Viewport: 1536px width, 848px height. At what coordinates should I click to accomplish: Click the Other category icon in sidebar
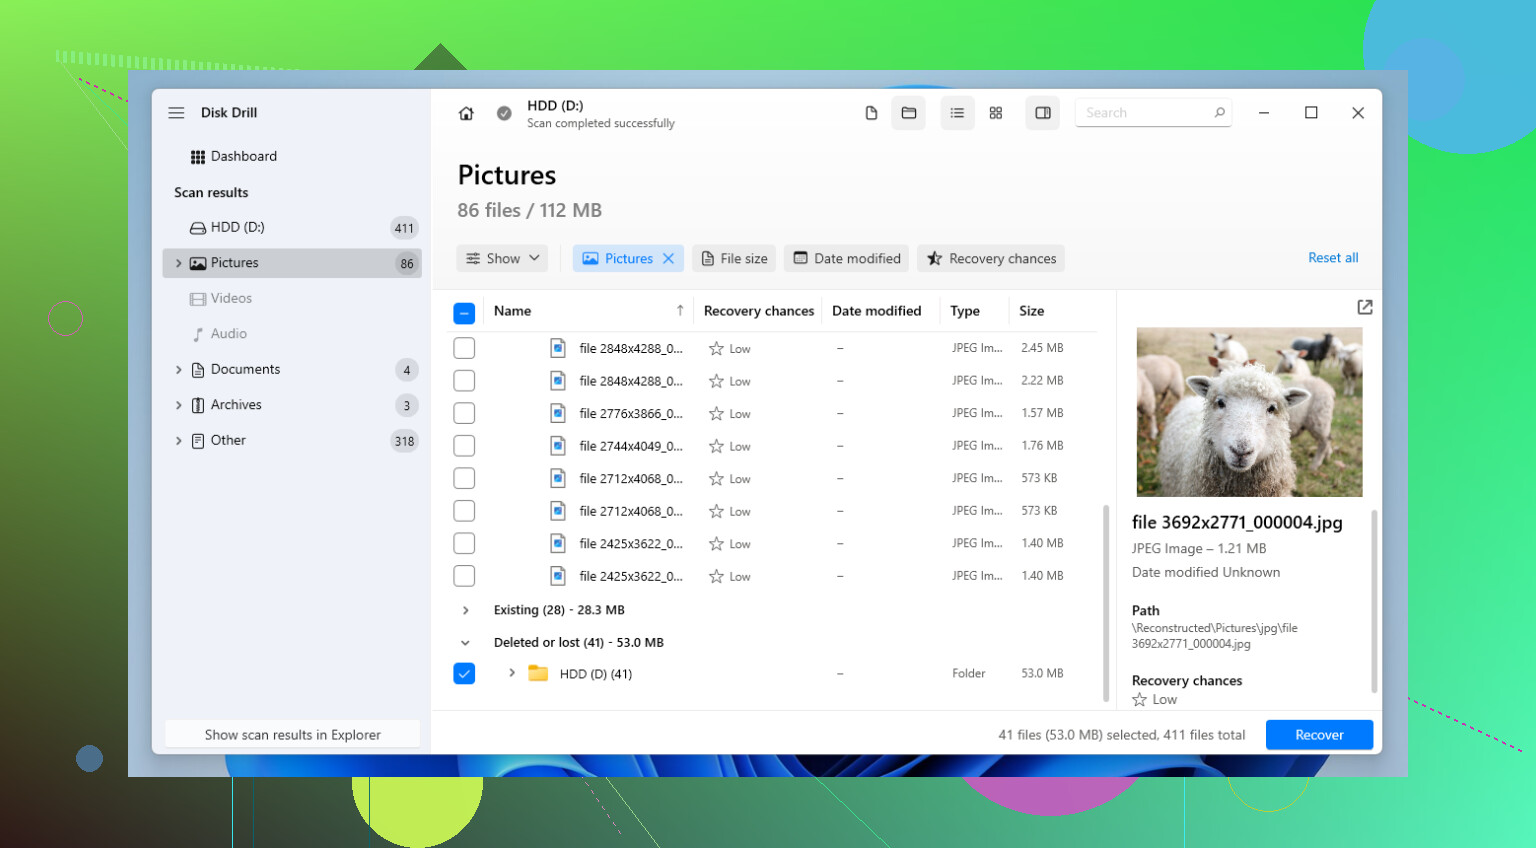click(x=198, y=441)
